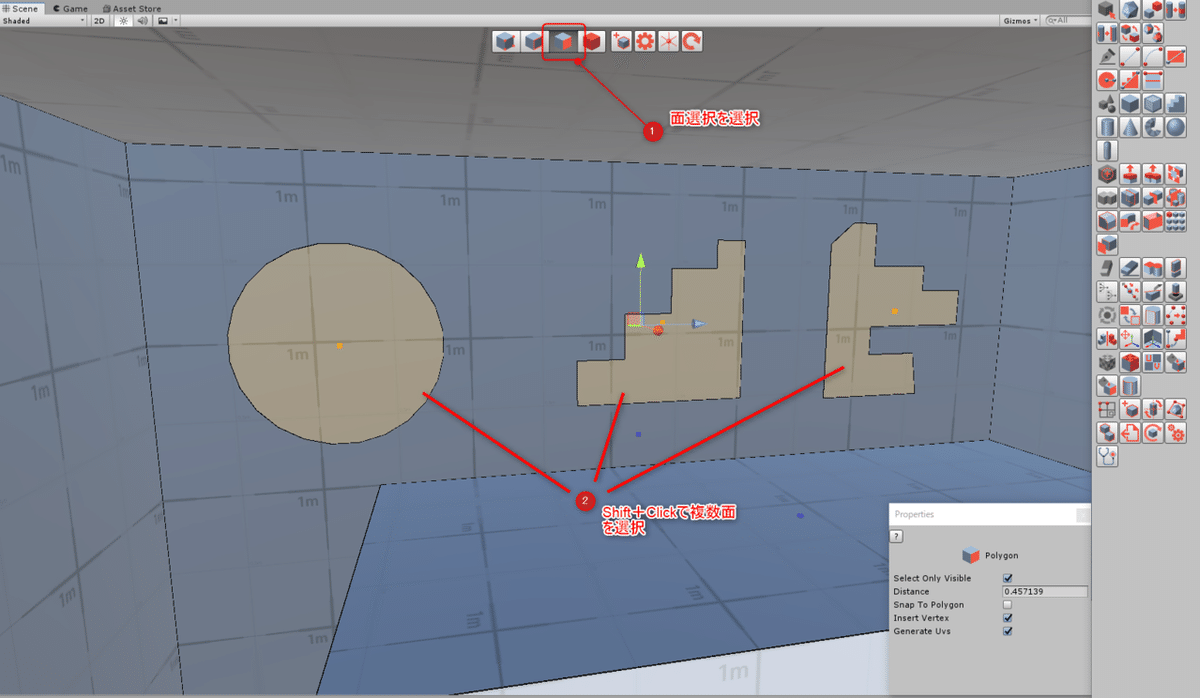The width and height of the screenshot is (1200, 698).
Task: Switch to the Scene tab
Action: coord(20,7)
